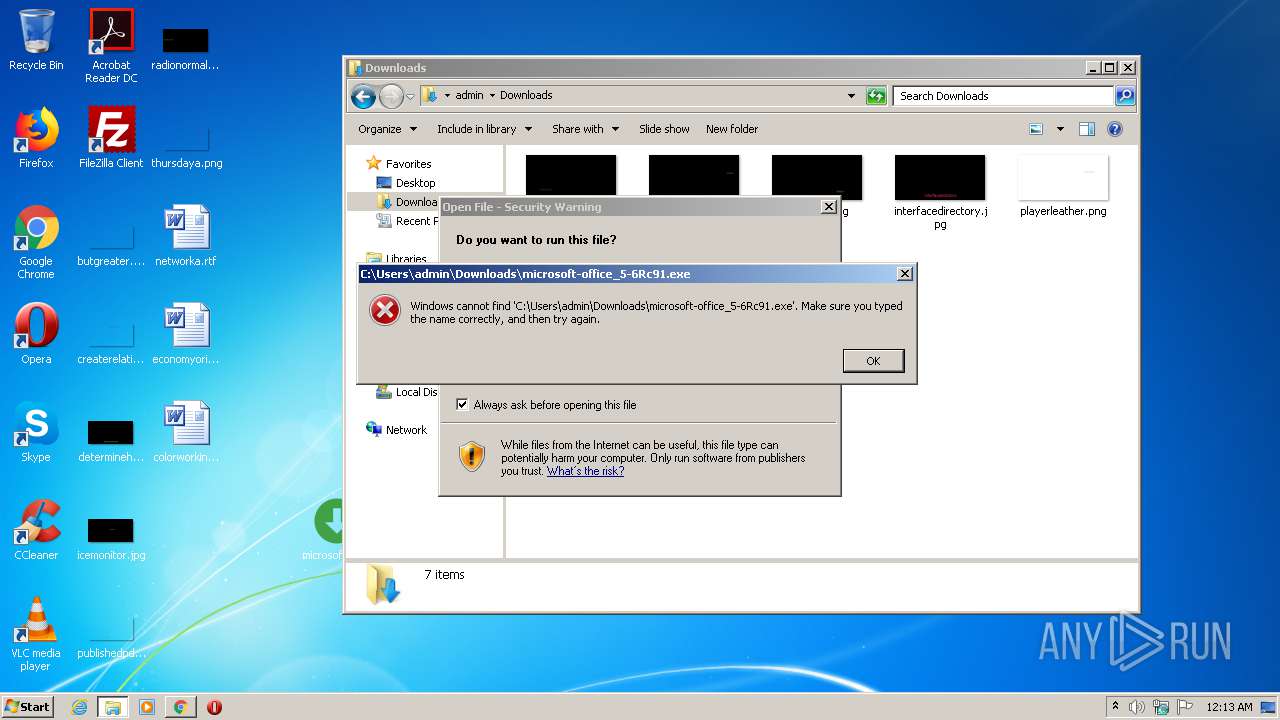Uncheck Always ask before opening this file
1280x720 pixels.
462,405
